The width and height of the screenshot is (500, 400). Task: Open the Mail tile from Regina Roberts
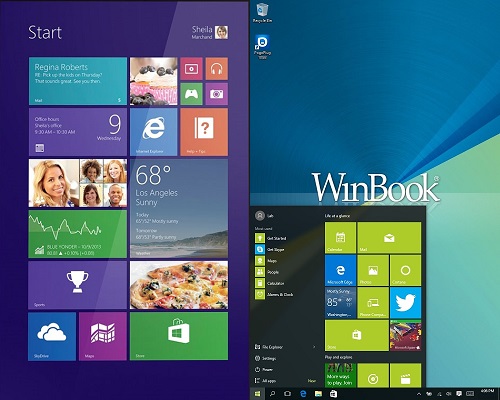(78, 81)
